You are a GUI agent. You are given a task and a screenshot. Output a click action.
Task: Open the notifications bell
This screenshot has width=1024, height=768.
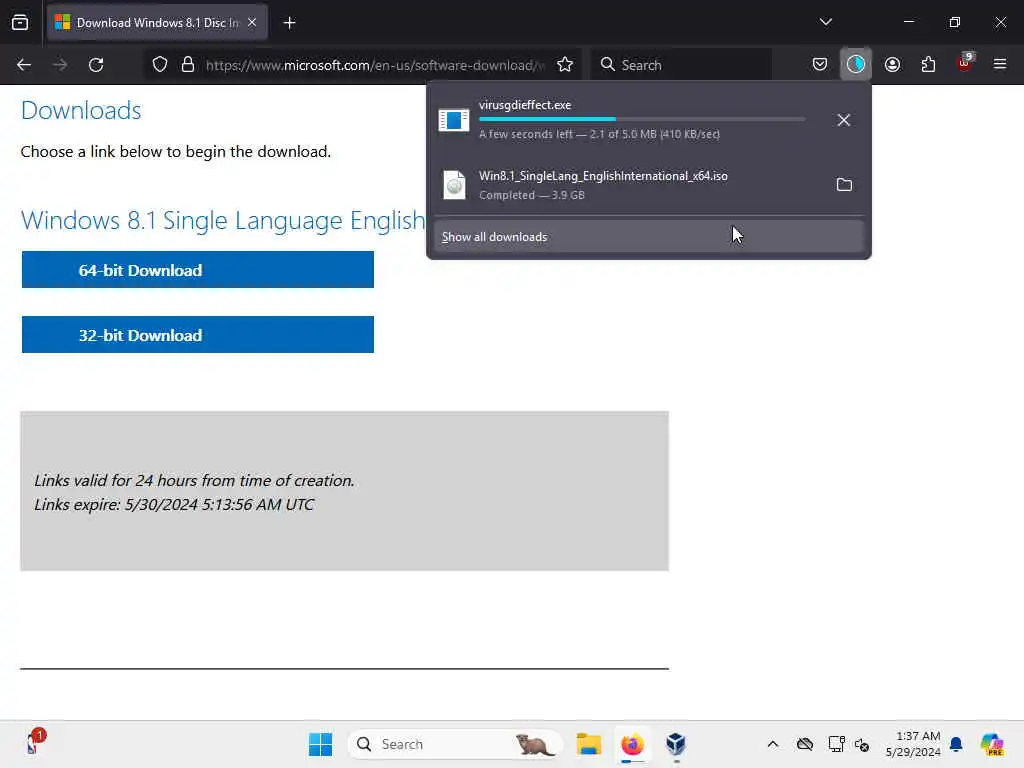(x=956, y=744)
